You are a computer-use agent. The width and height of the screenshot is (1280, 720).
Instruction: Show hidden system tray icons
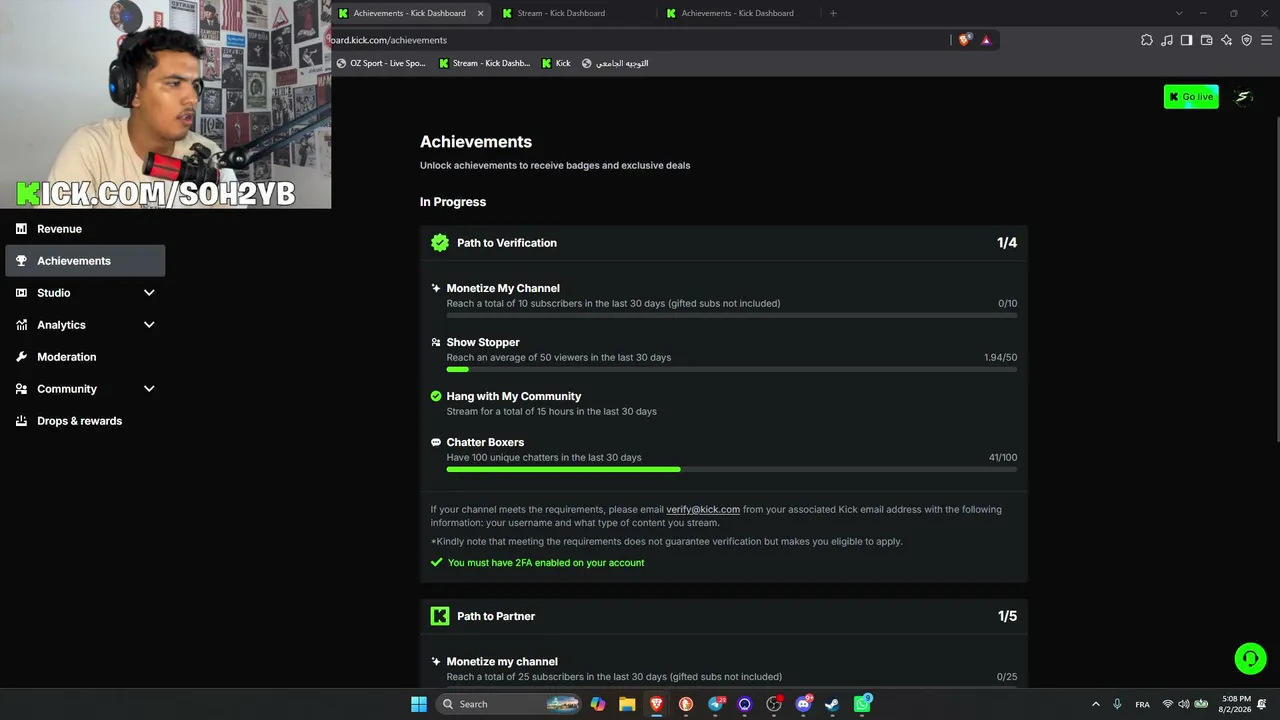click(1095, 704)
